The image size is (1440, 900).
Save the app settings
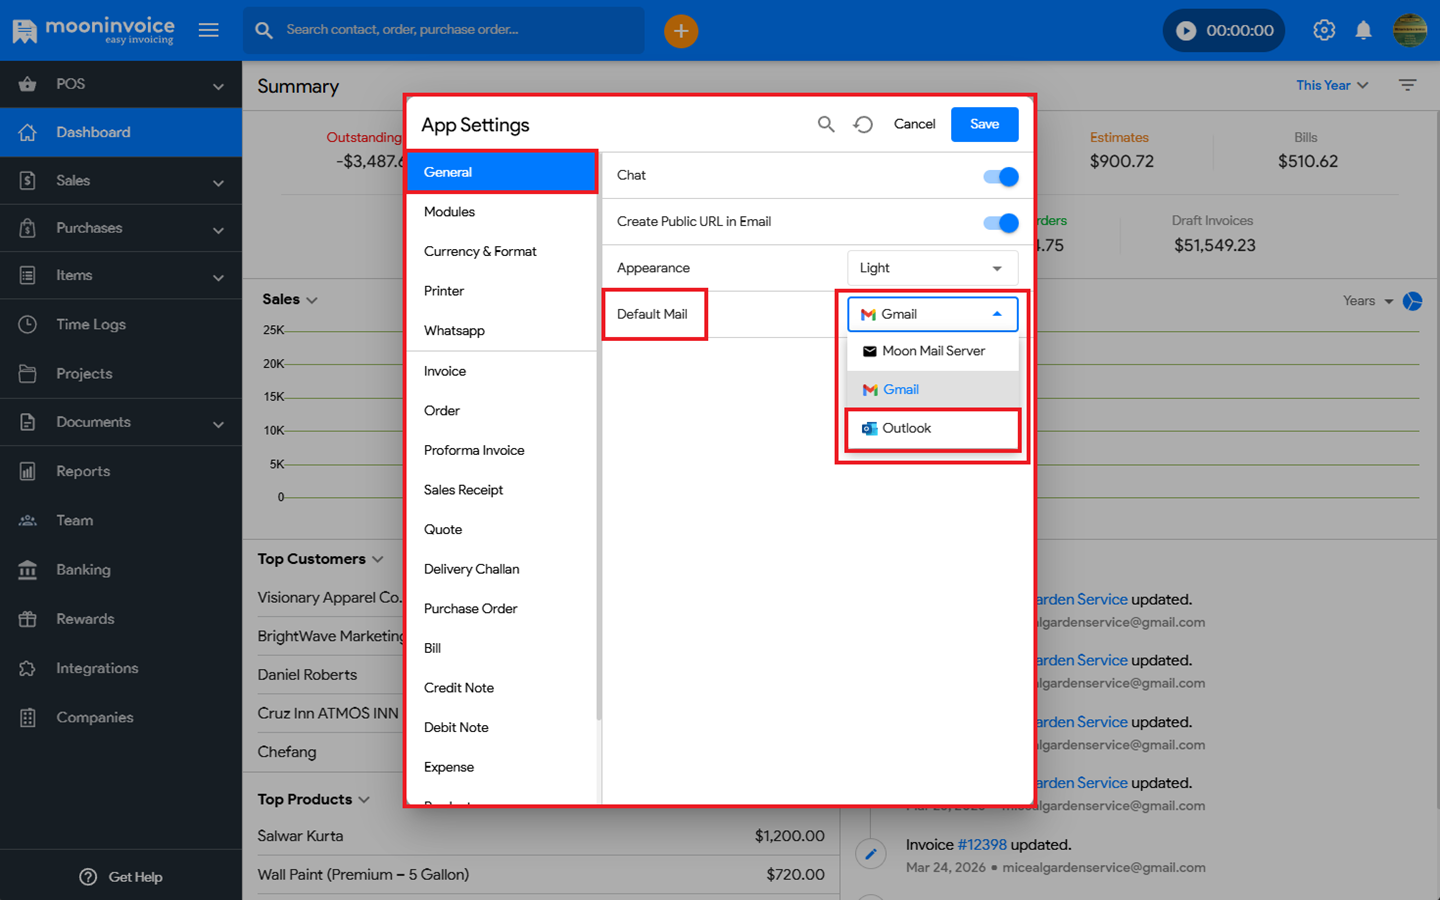(984, 124)
